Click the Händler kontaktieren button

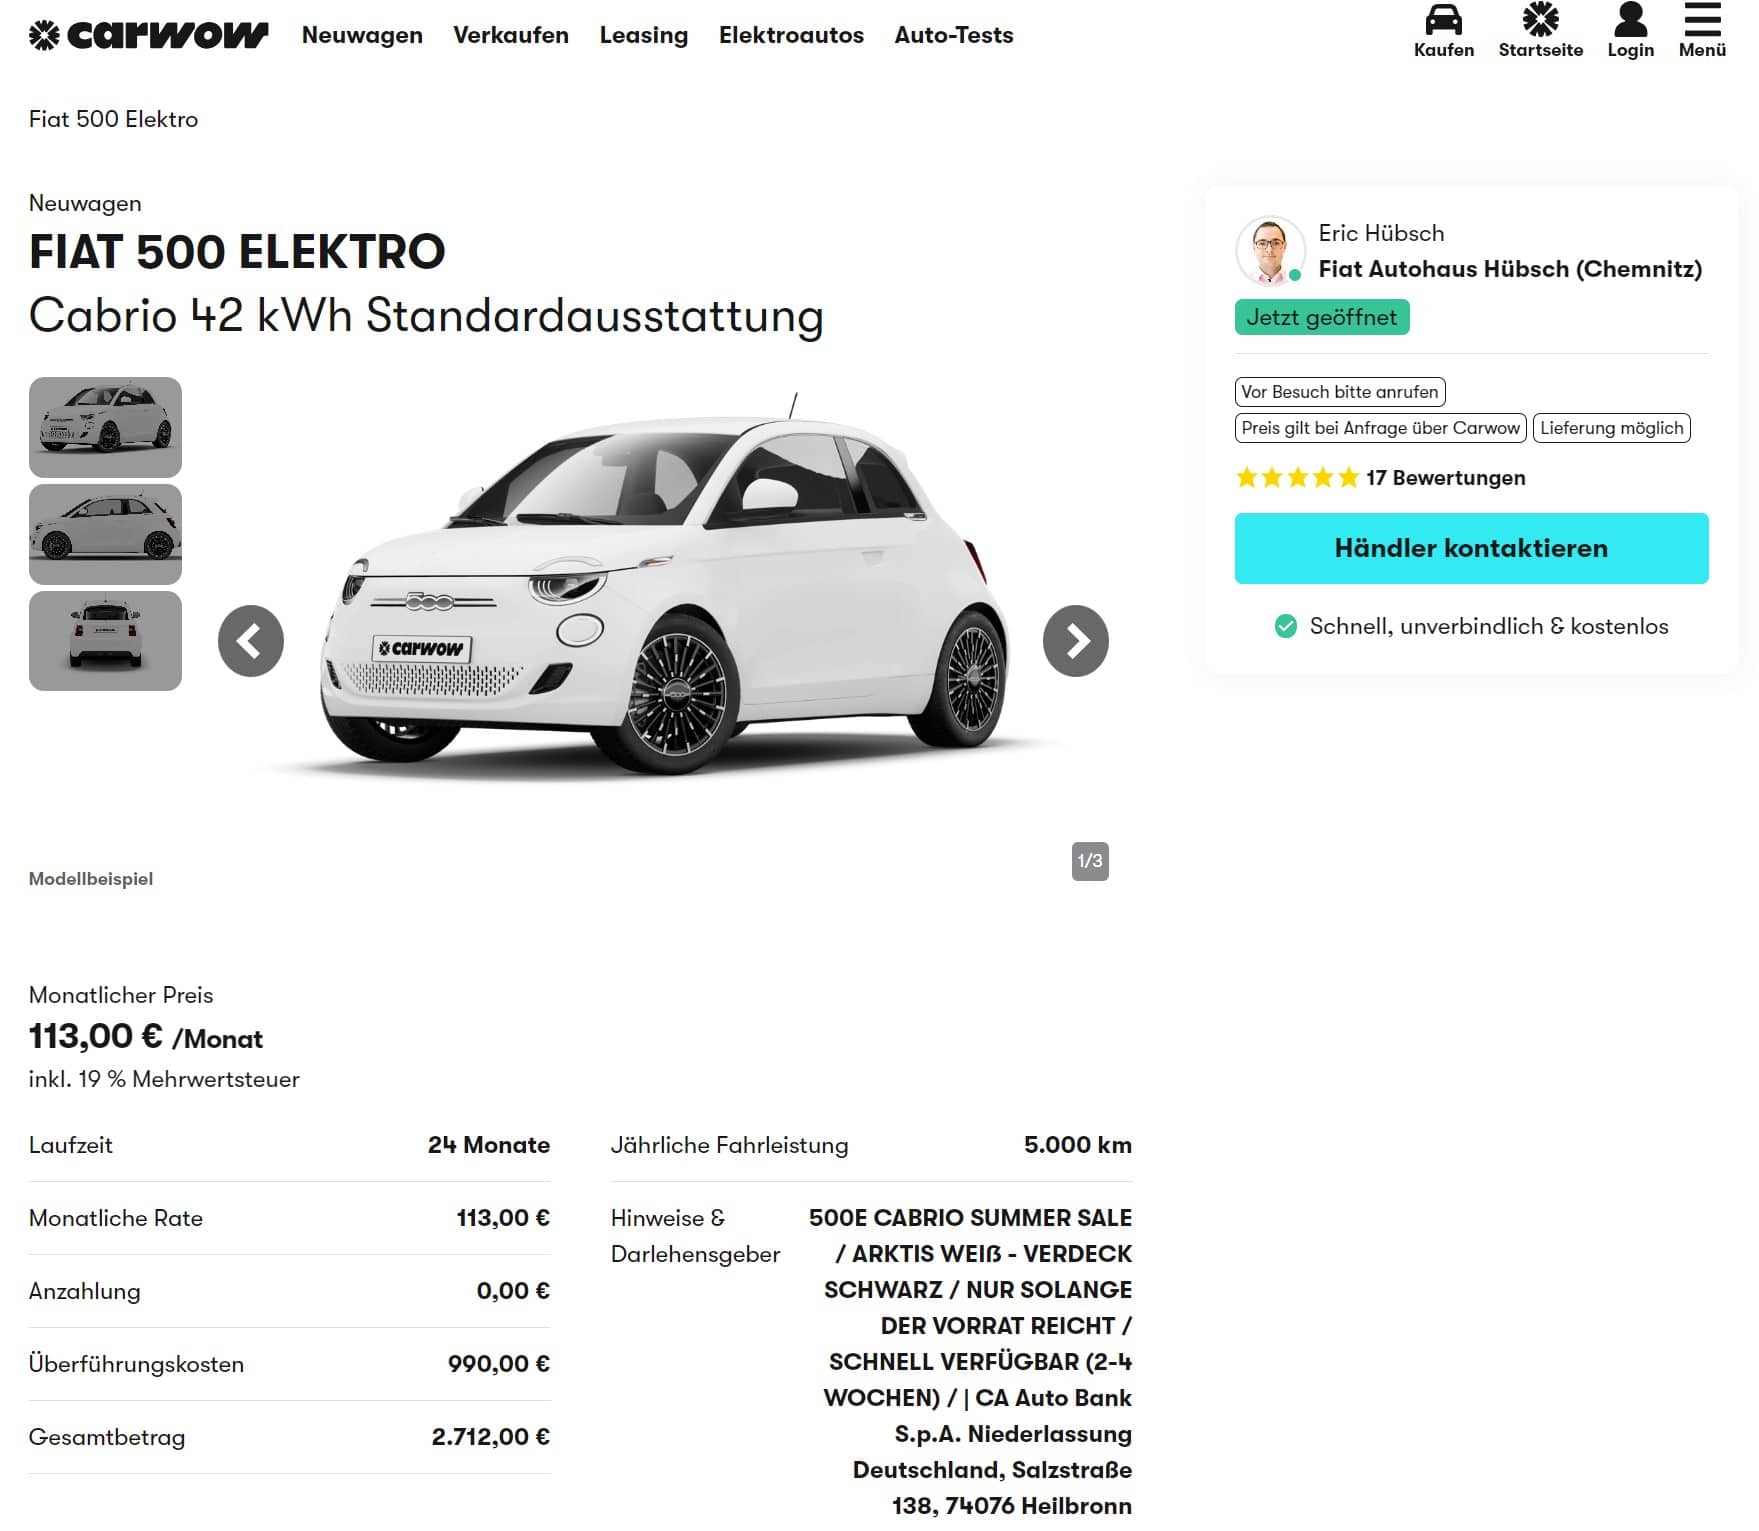tap(1471, 548)
